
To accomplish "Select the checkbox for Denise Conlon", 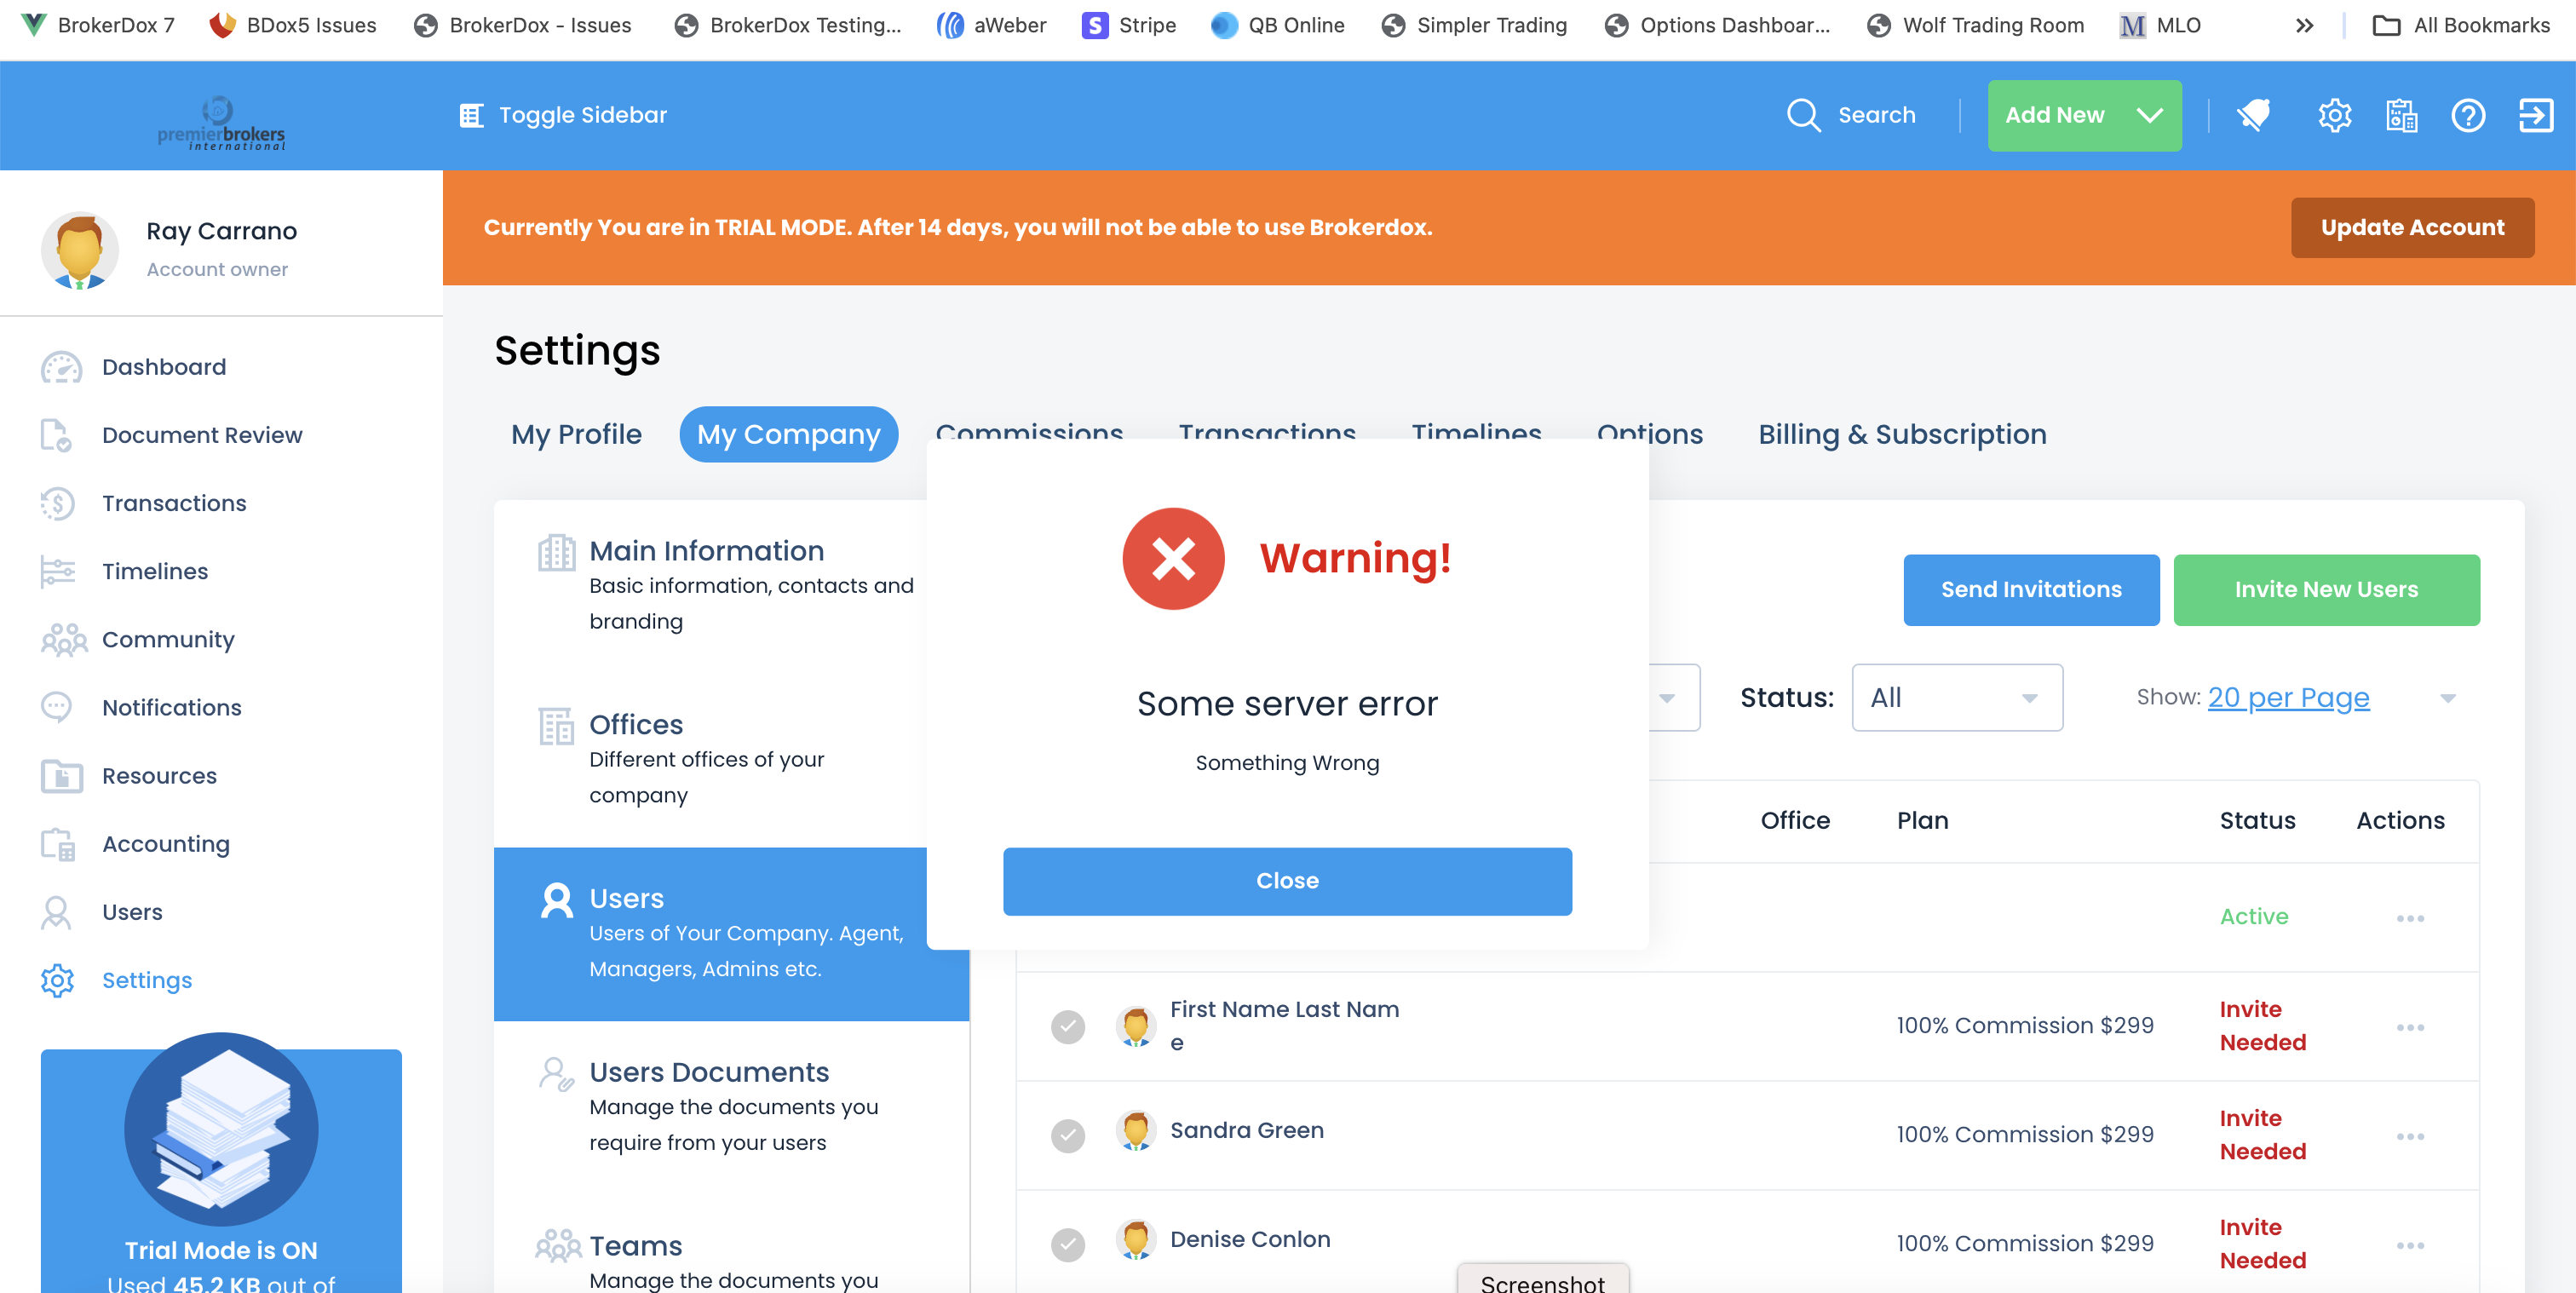I will pyautogui.click(x=1067, y=1244).
